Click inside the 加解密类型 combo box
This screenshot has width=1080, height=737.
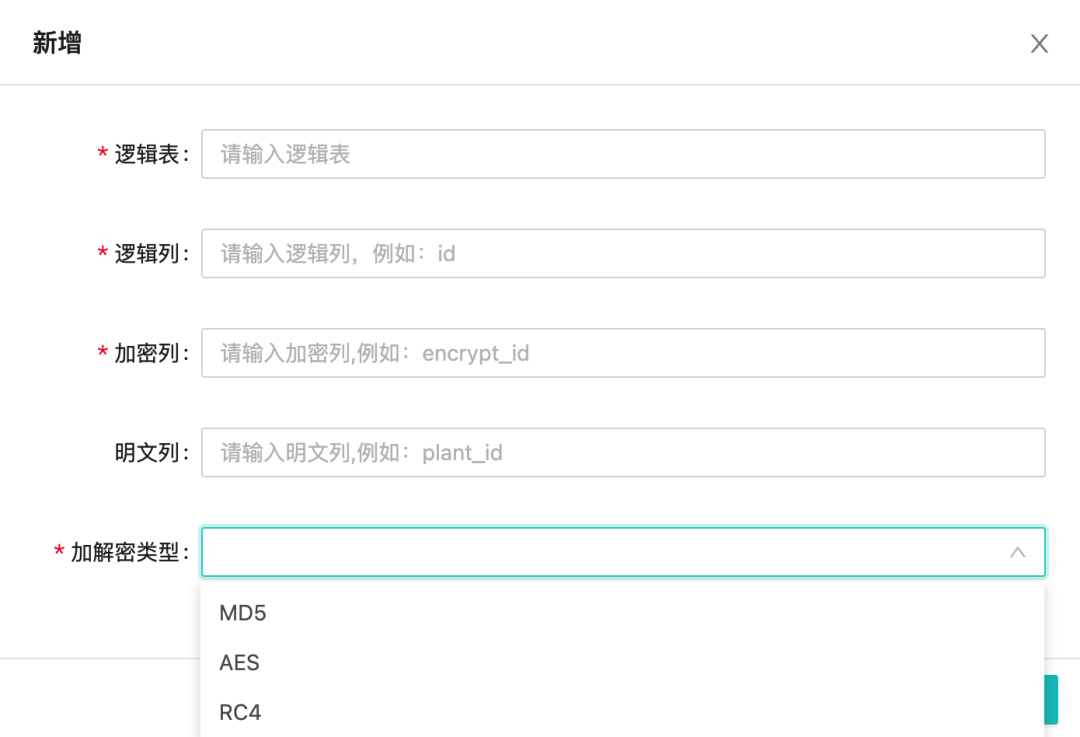(600, 552)
